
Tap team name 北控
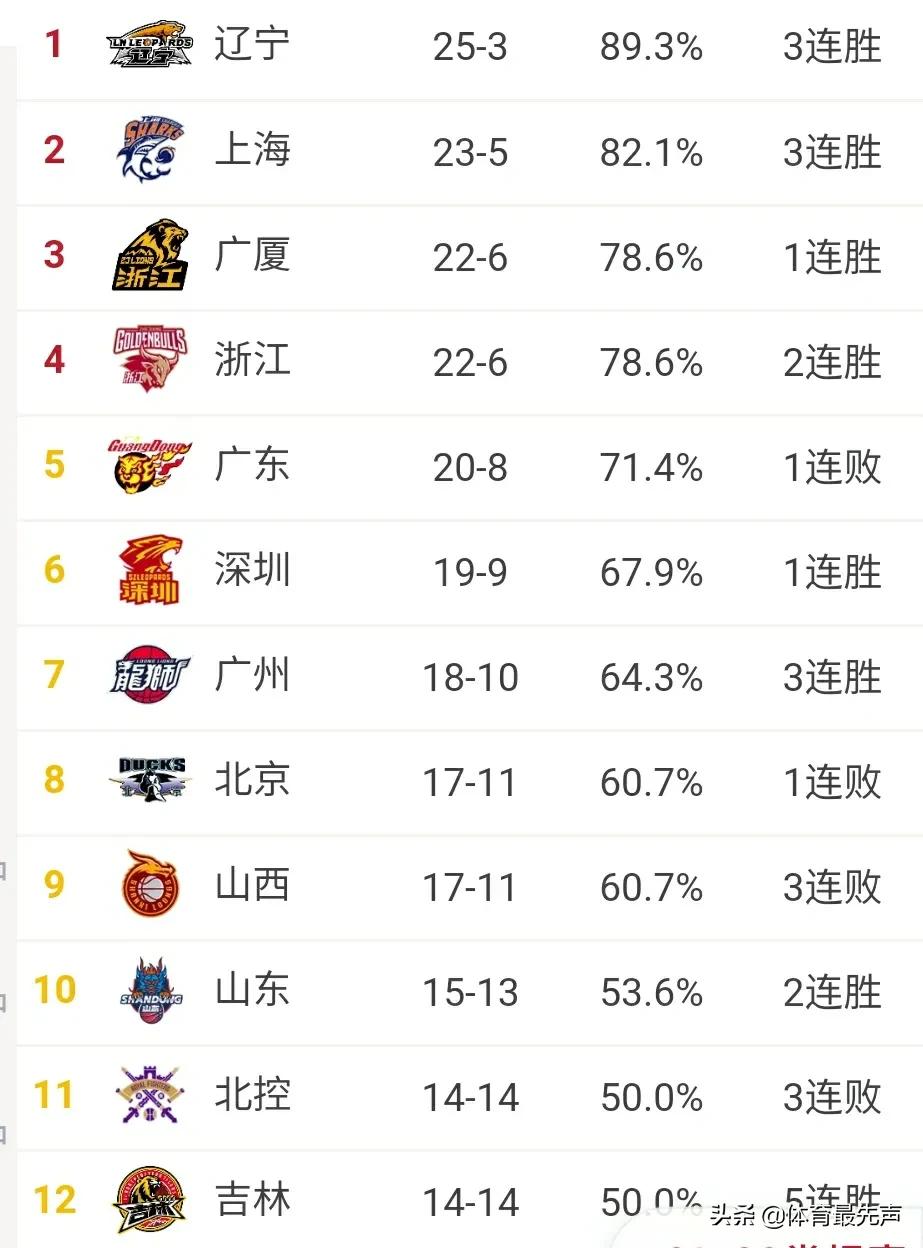click(252, 1095)
